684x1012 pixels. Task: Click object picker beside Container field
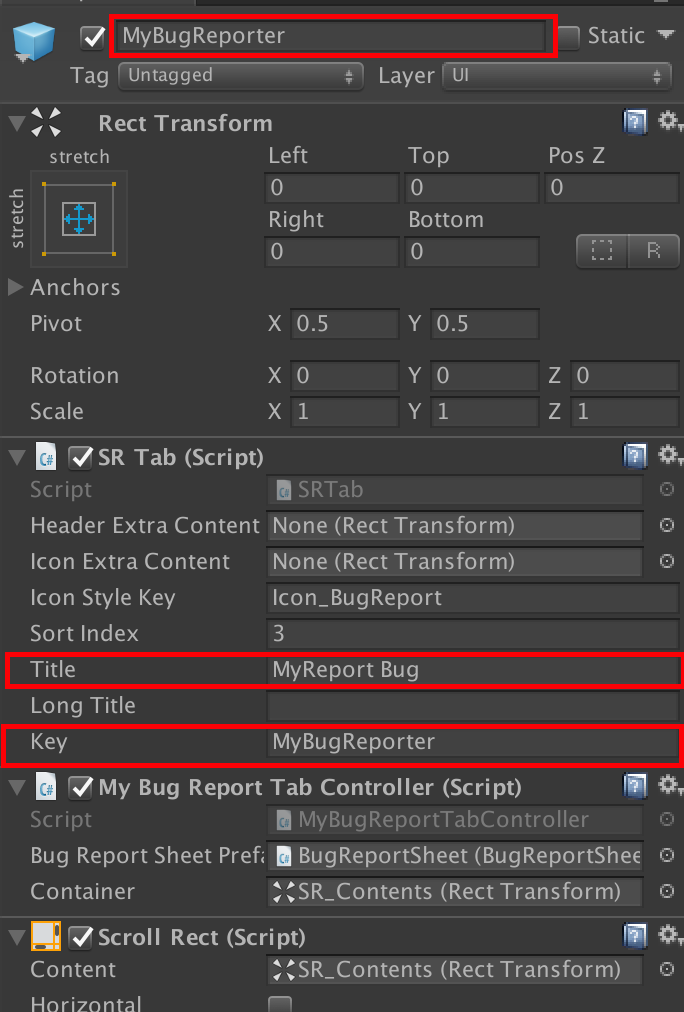tap(667, 891)
